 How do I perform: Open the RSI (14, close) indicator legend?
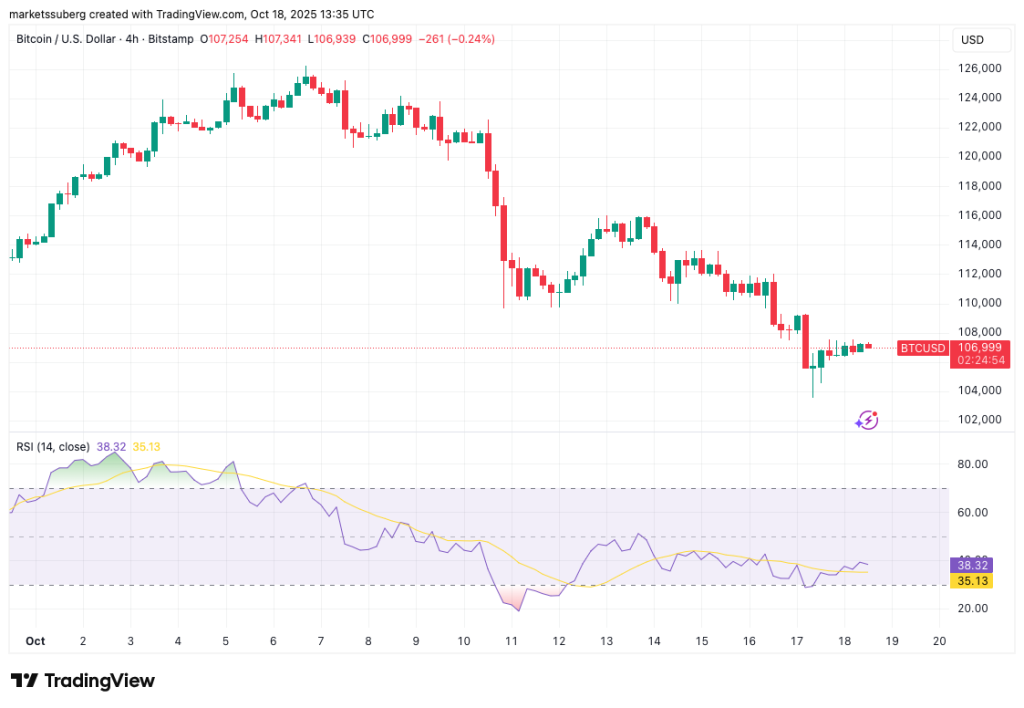coord(53,446)
